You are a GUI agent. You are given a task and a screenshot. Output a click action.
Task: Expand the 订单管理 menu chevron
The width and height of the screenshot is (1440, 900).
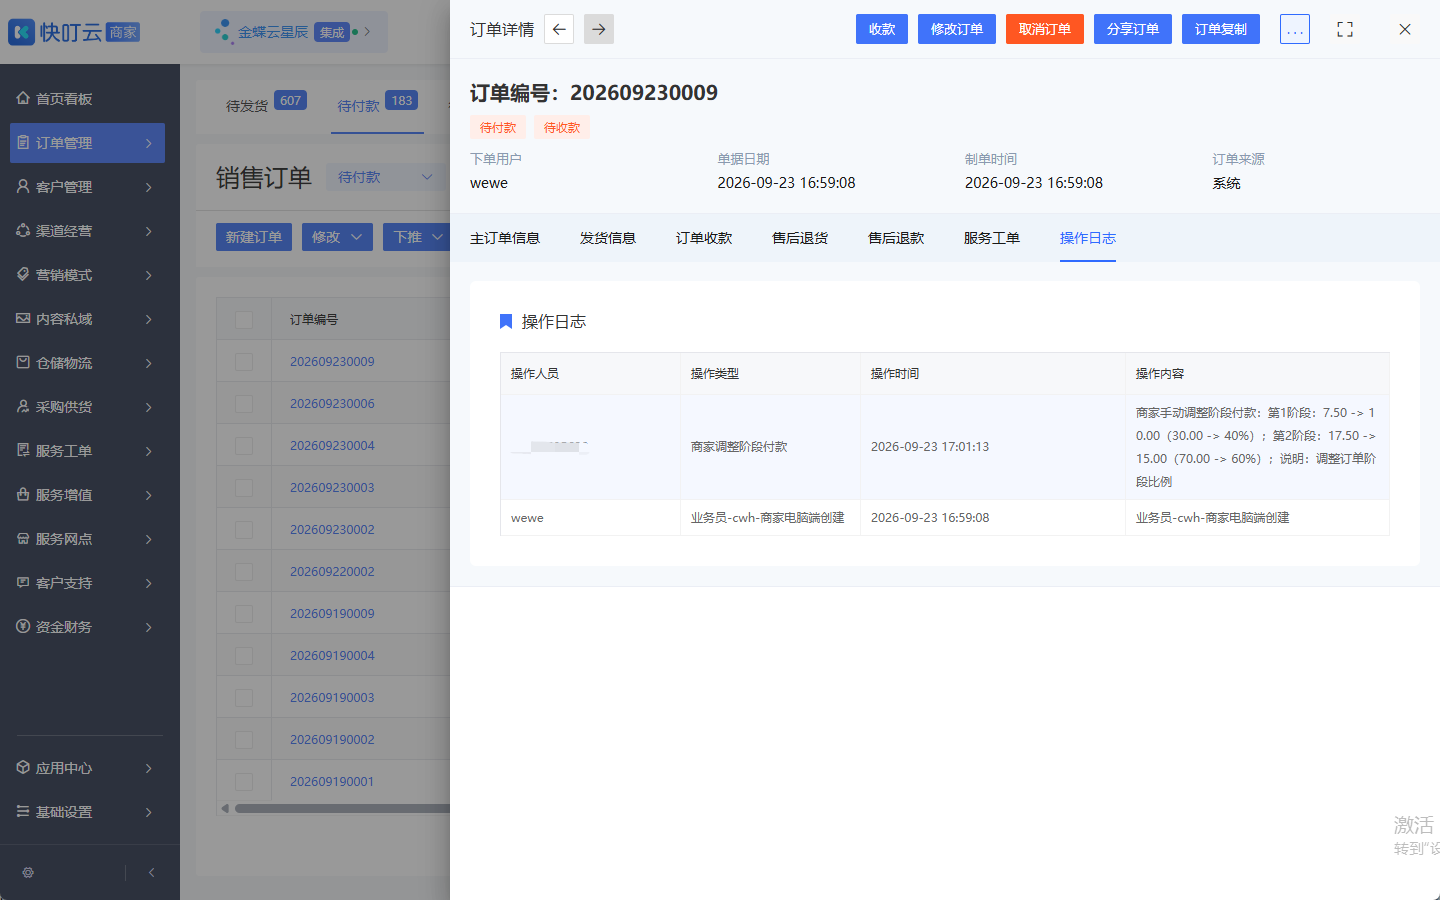pos(148,143)
